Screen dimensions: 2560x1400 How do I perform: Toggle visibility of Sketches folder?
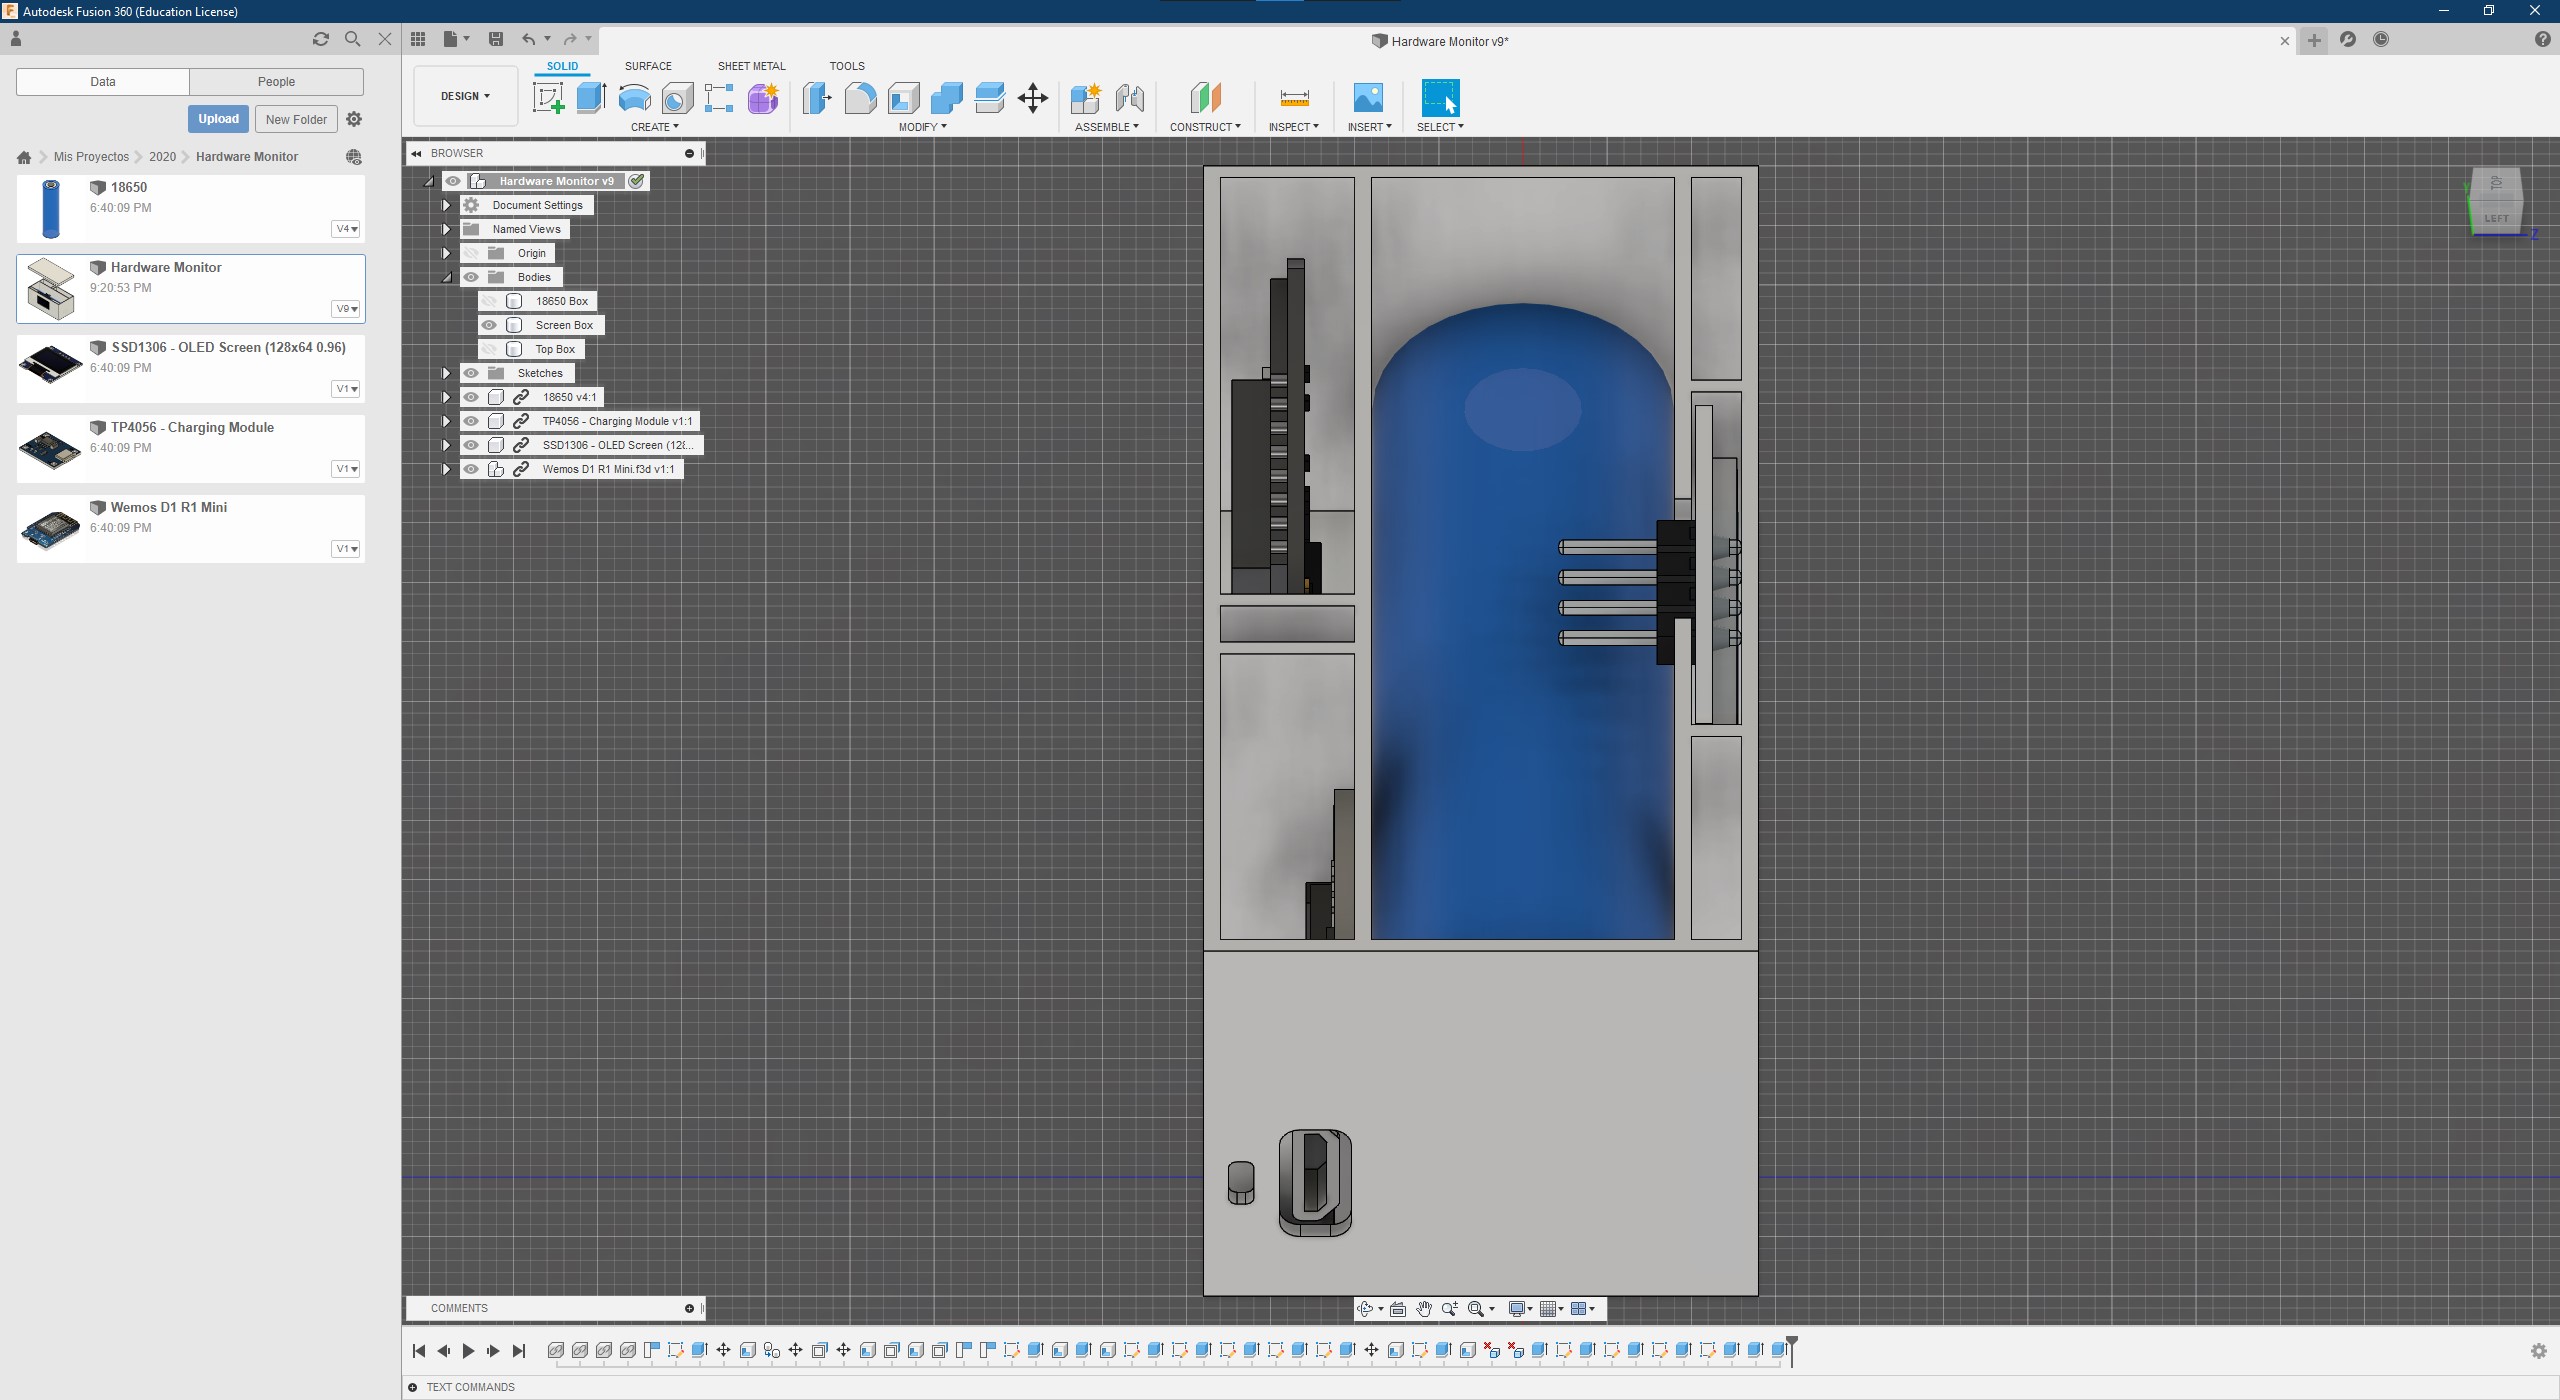pyautogui.click(x=471, y=373)
